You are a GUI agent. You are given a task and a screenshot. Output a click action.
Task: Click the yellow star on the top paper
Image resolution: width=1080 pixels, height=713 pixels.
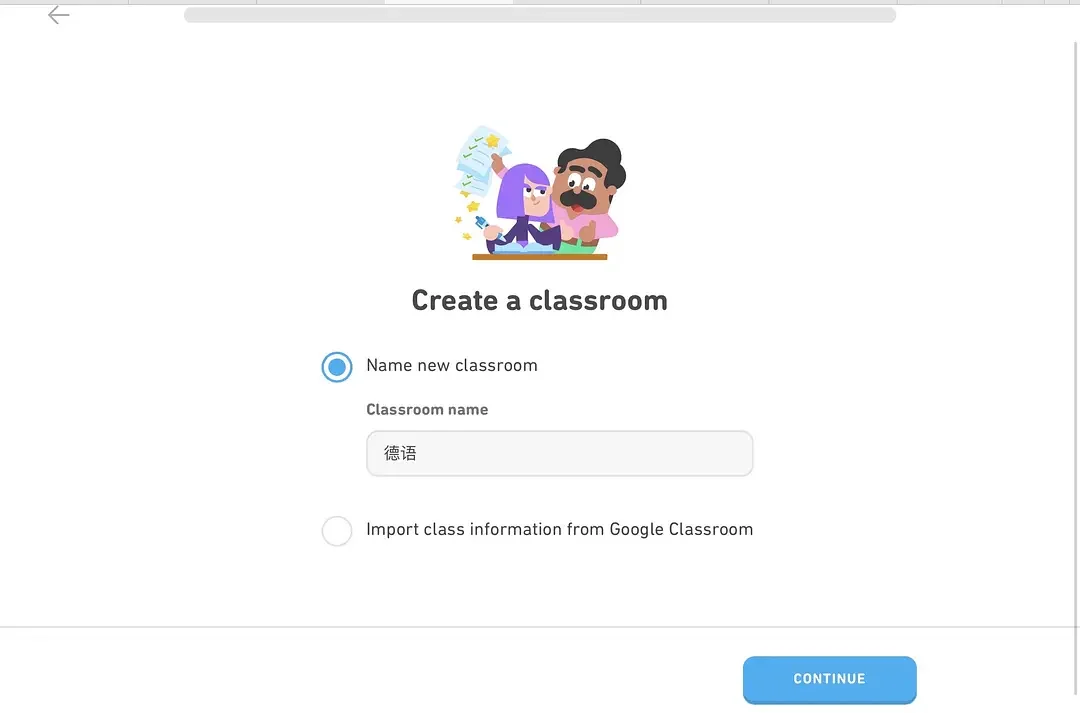492,141
